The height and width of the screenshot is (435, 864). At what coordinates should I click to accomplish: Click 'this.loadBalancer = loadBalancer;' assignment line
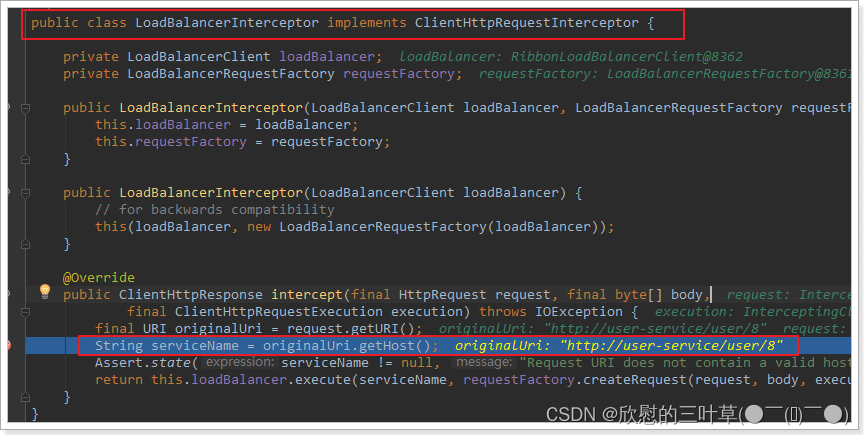pyautogui.click(x=226, y=125)
